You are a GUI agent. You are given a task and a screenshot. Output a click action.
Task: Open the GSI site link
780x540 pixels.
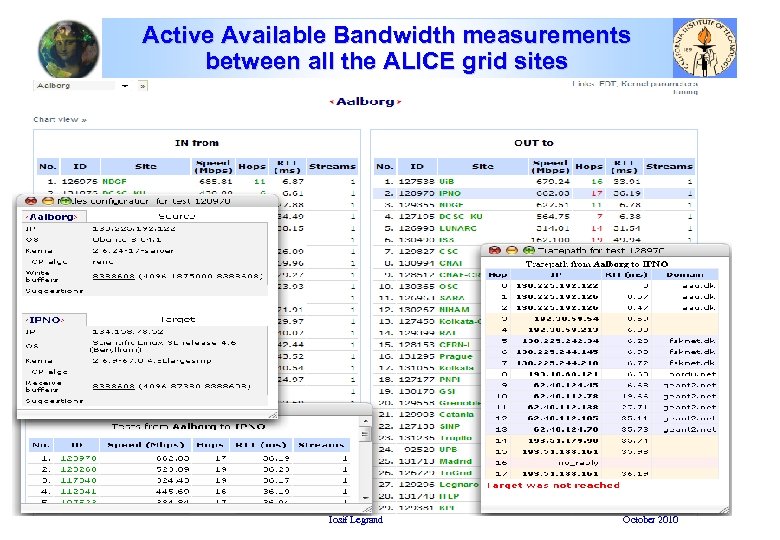pyautogui.click(x=447, y=391)
